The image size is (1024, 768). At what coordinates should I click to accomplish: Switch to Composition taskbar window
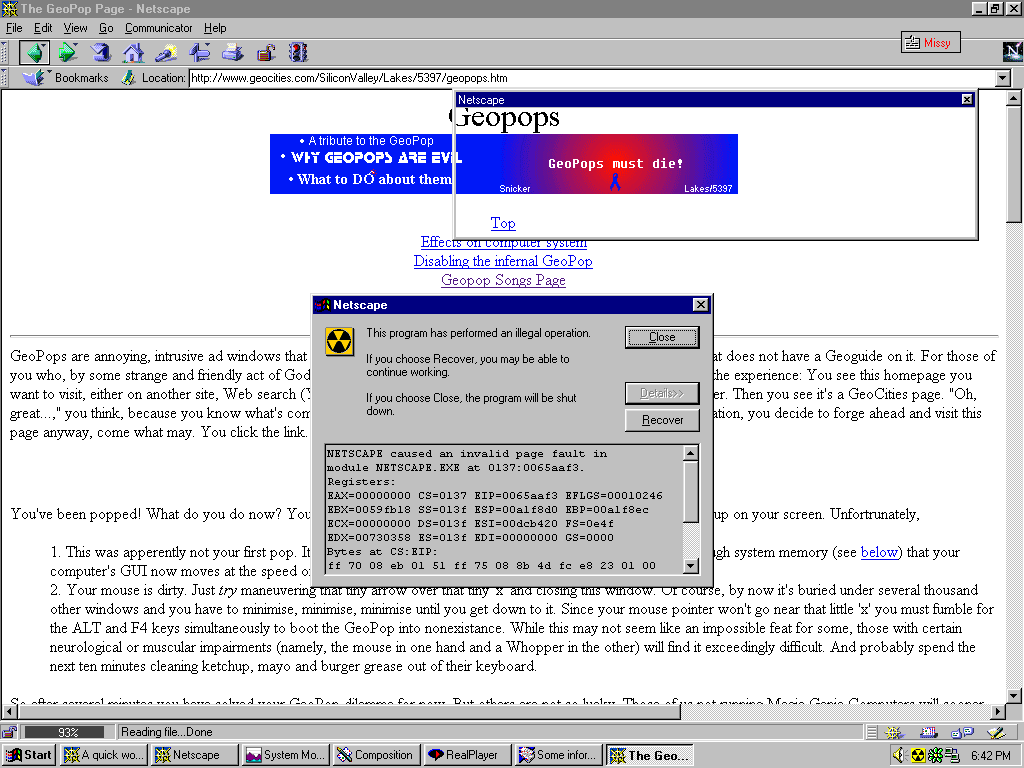coord(376,755)
